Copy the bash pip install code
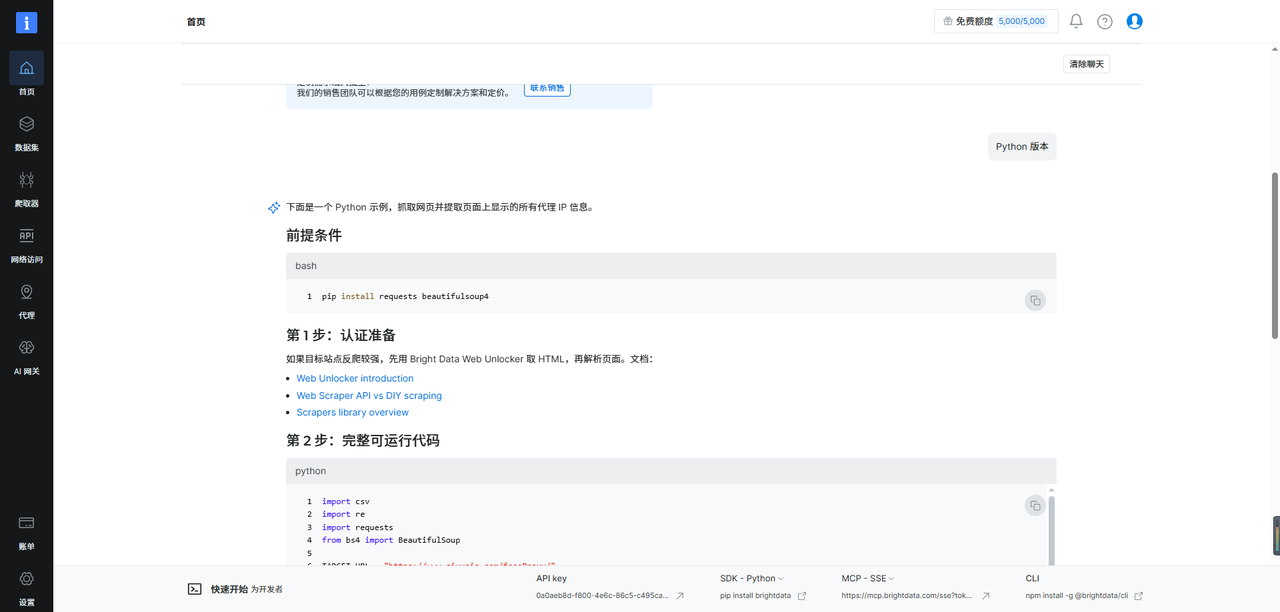The height and width of the screenshot is (612, 1280). point(1035,300)
